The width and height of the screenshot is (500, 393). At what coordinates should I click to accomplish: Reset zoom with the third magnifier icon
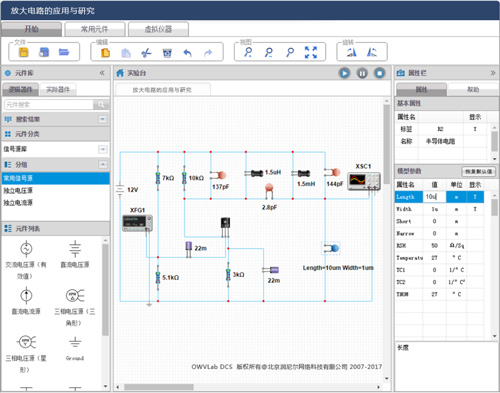(x=290, y=52)
